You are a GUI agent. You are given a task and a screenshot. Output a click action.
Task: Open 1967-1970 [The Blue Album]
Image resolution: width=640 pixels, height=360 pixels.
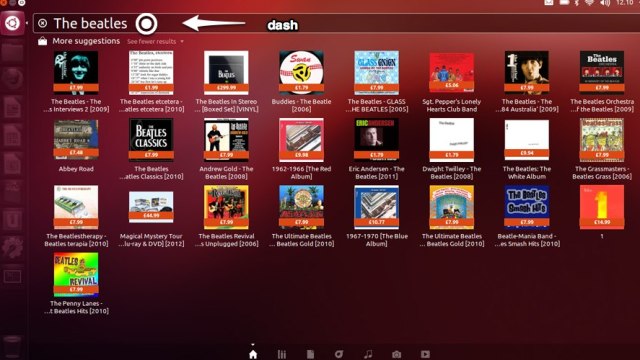(376, 216)
